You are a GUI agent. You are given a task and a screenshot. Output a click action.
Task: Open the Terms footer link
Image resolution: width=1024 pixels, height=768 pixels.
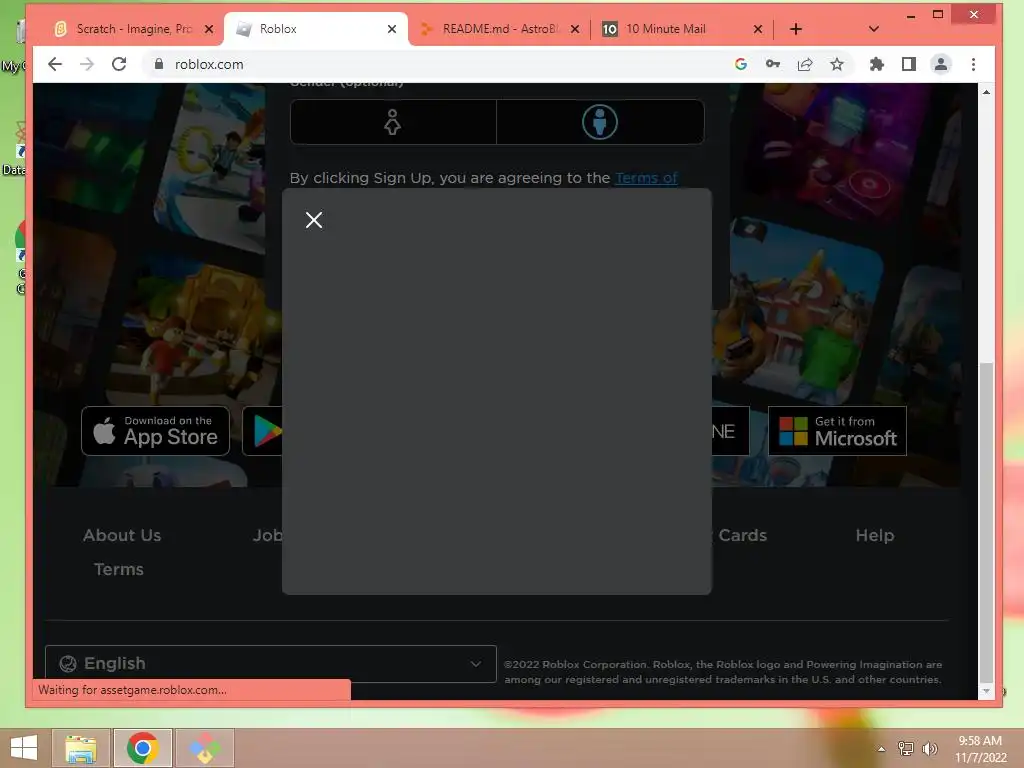119,569
